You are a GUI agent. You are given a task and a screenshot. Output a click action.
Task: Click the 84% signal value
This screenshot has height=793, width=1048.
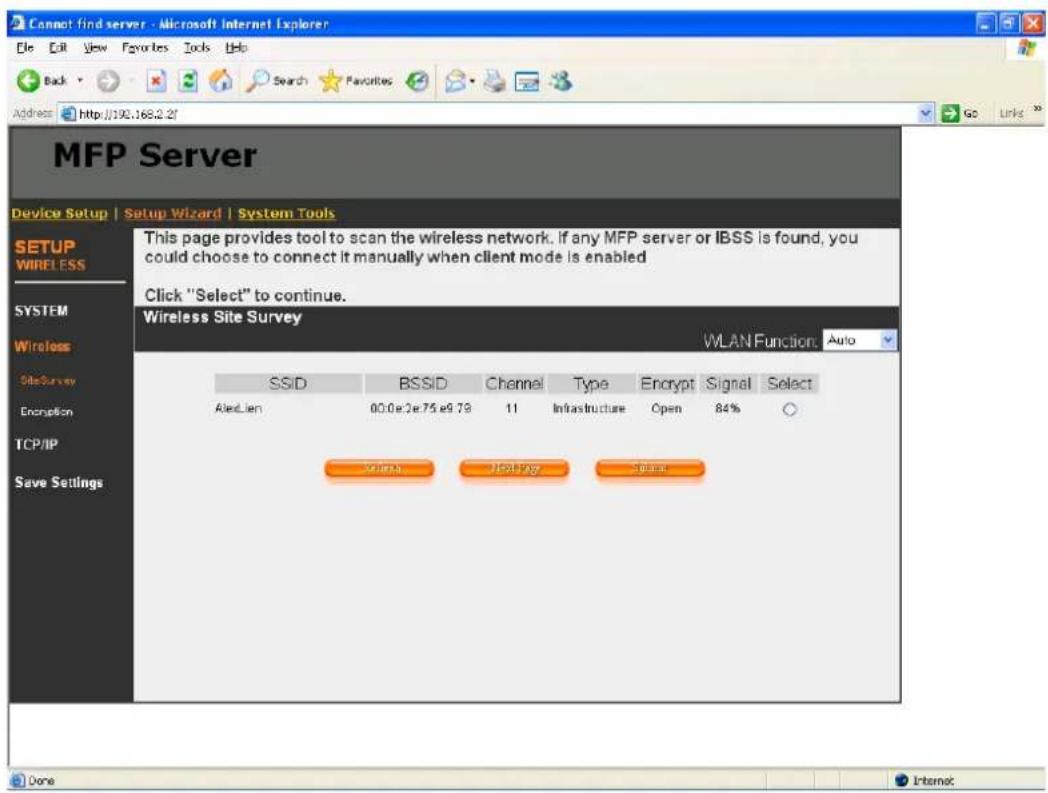point(727,408)
